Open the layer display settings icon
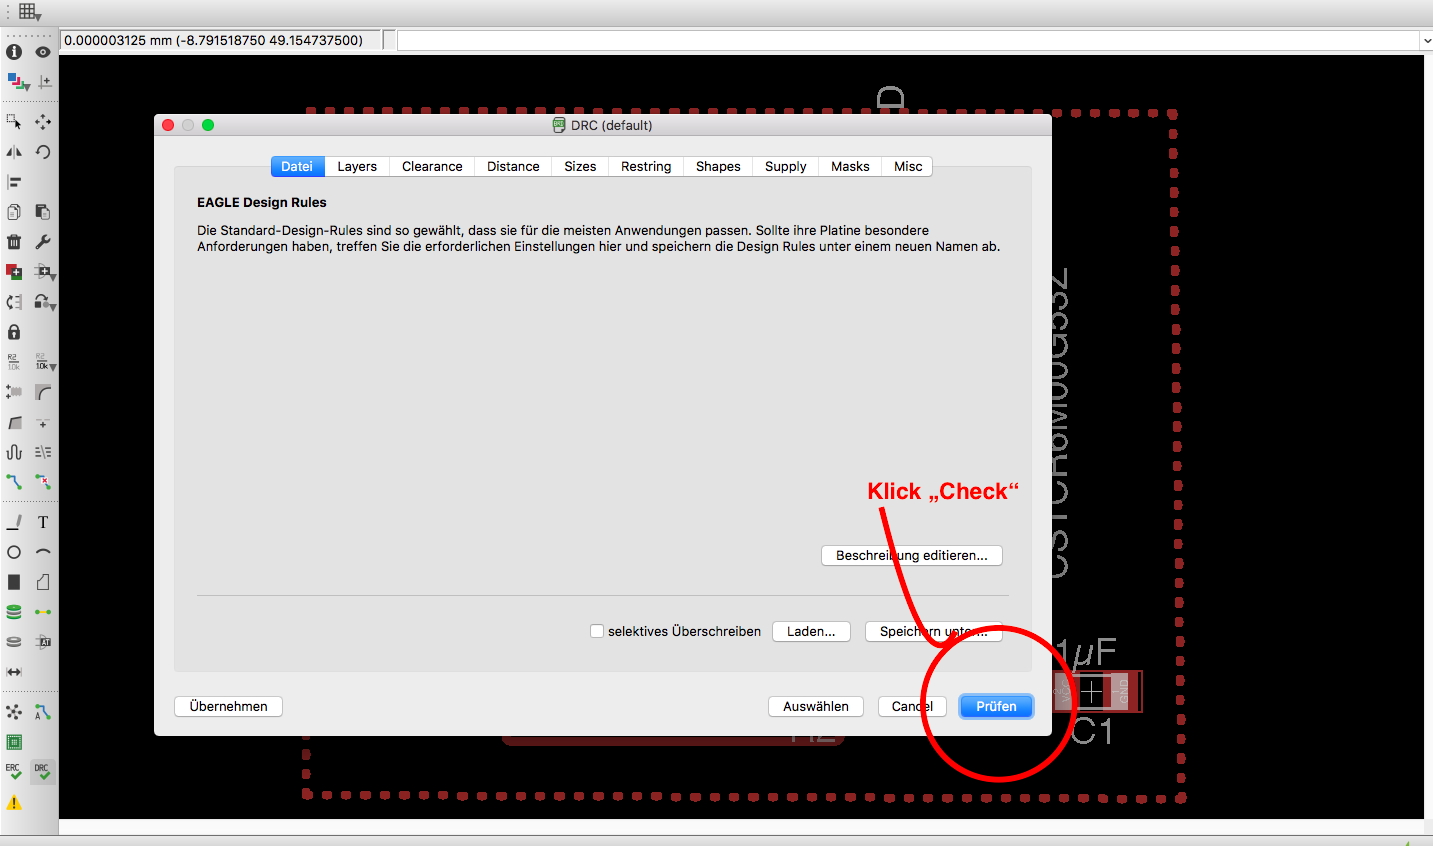The image size is (1433, 846). (x=16, y=82)
